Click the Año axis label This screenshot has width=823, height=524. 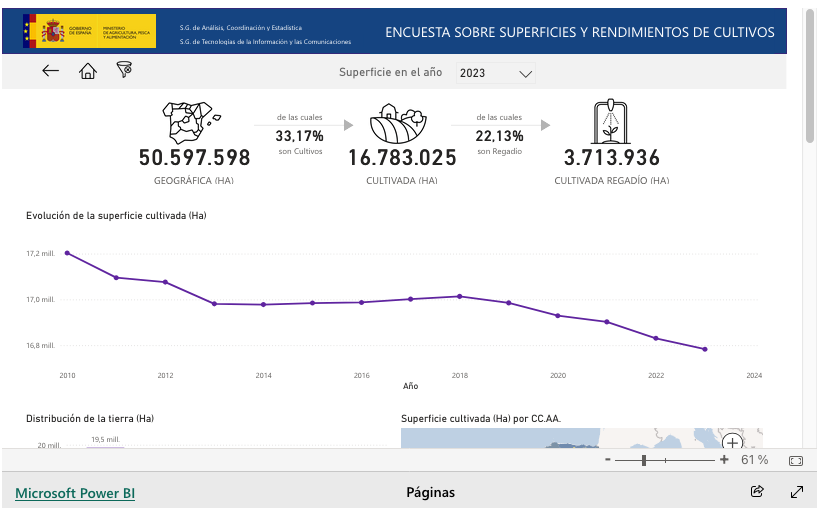point(410,386)
